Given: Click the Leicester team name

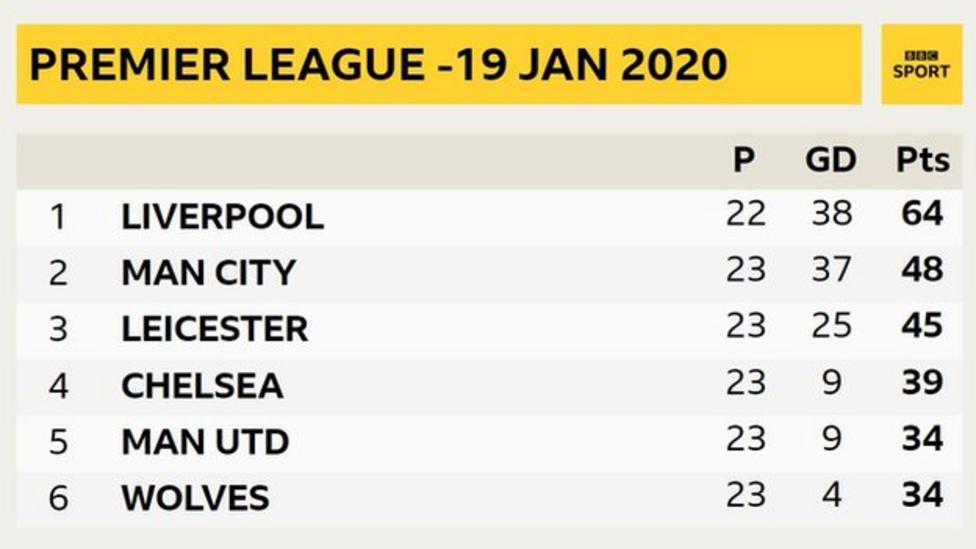Looking at the screenshot, I should (x=215, y=329).
